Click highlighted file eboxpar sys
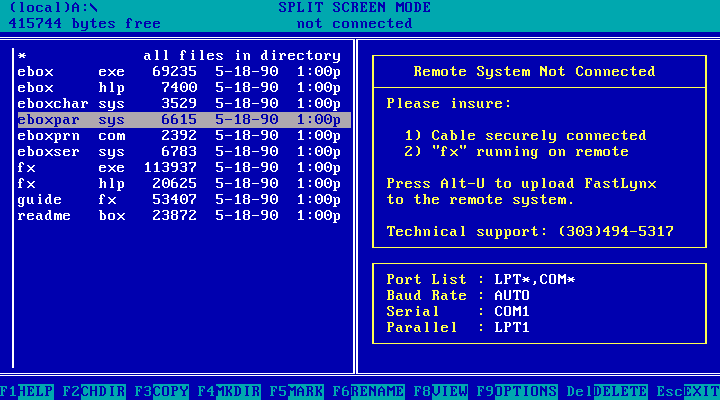The height and width of the screenshot is (400, 720). tap(184, 120)
